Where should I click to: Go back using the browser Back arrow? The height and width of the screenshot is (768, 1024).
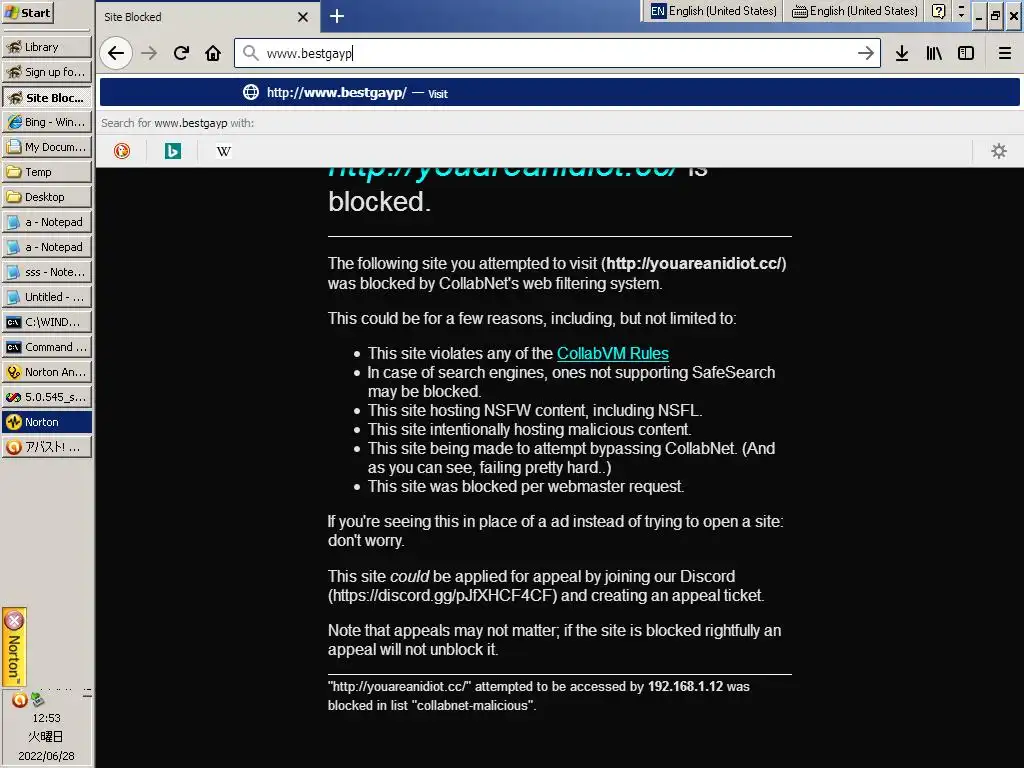[x=116, y=53]
